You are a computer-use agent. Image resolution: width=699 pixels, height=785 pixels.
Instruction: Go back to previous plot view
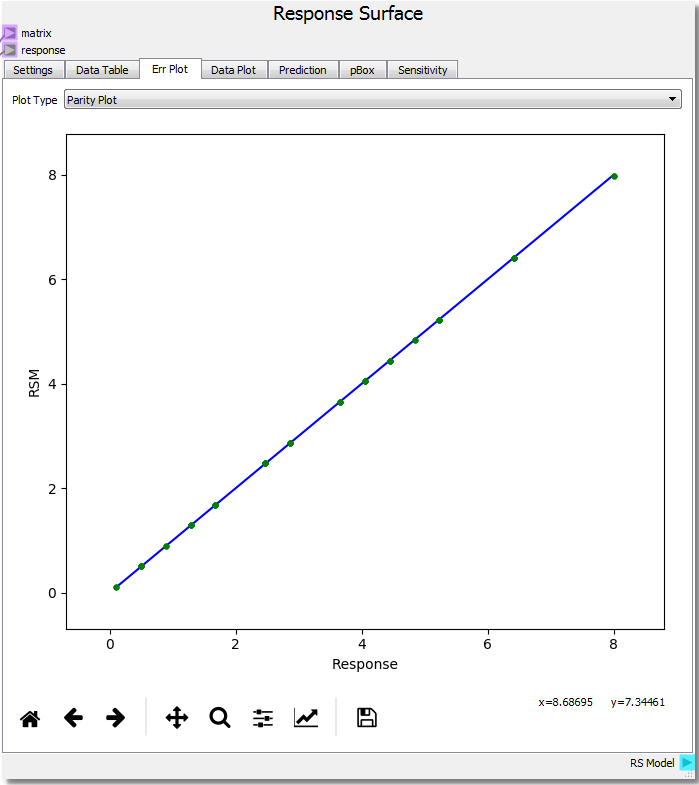click(73, 718)
